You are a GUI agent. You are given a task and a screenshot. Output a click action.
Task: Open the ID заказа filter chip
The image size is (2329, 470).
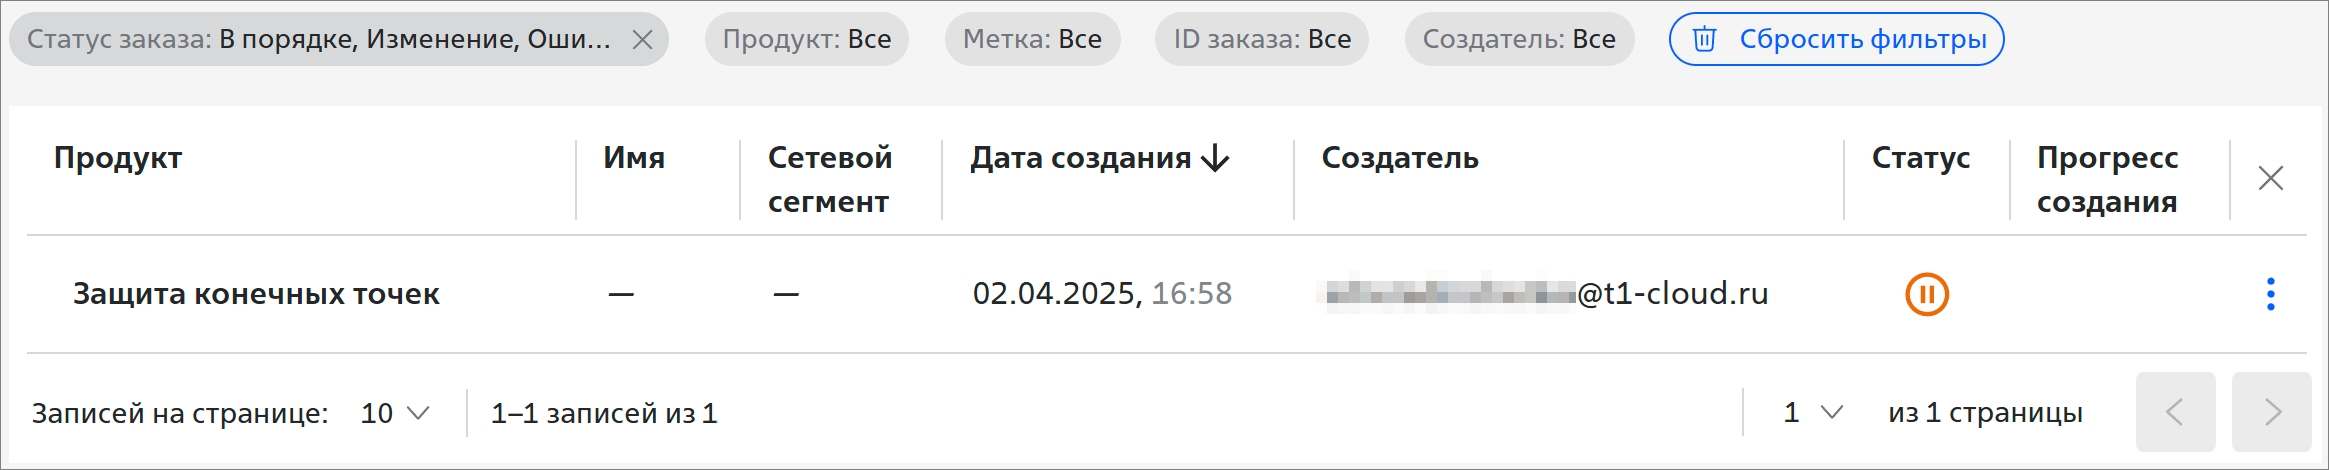coord(1262,39)
